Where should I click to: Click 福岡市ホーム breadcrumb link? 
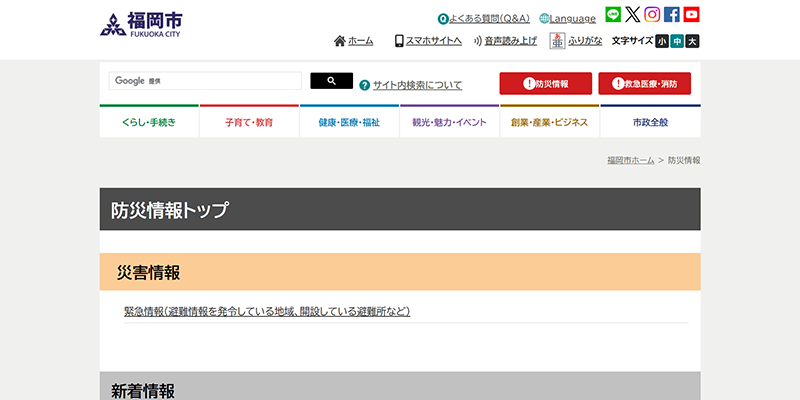(x=631, y=160)
